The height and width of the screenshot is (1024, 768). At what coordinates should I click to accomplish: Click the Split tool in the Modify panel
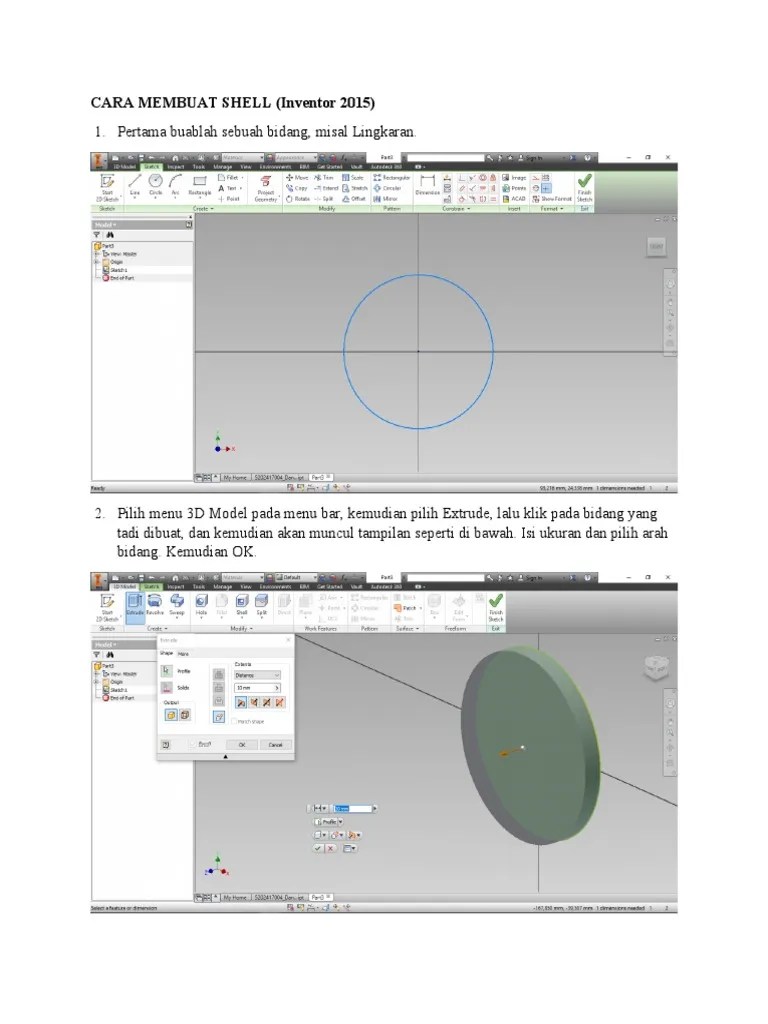261,605
